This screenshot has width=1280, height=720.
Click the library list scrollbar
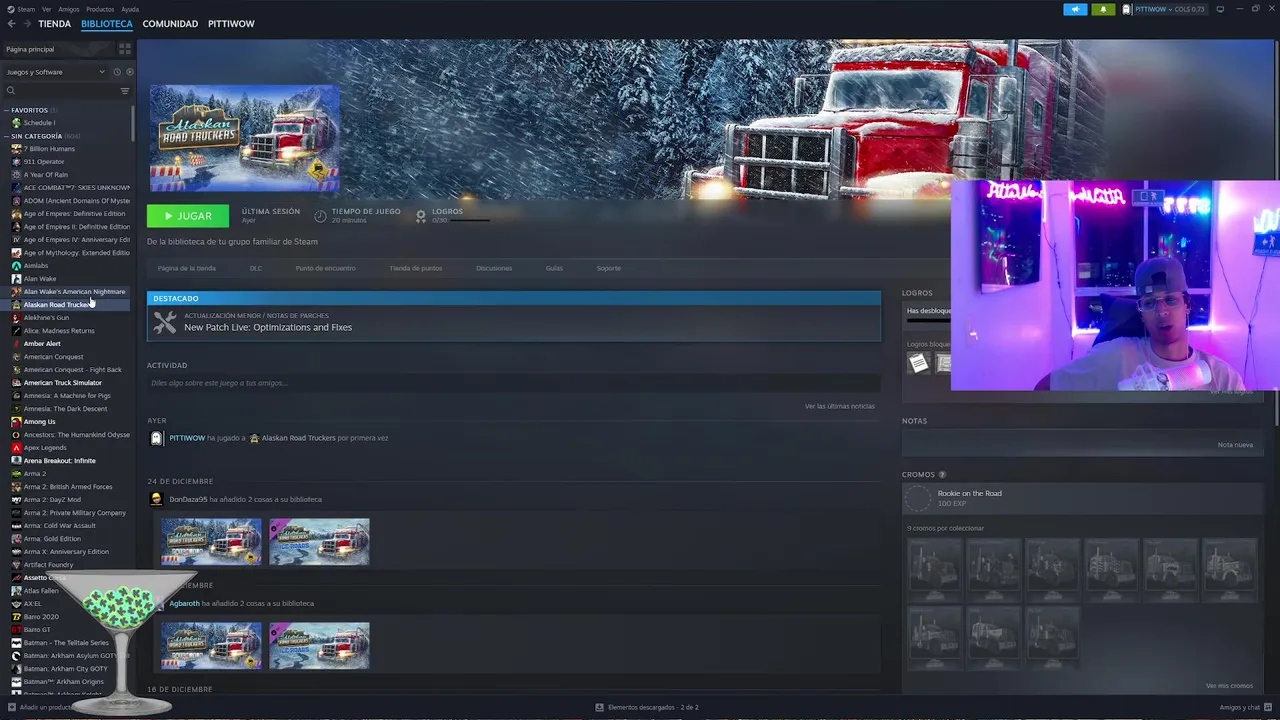click(x=133, y=122)
